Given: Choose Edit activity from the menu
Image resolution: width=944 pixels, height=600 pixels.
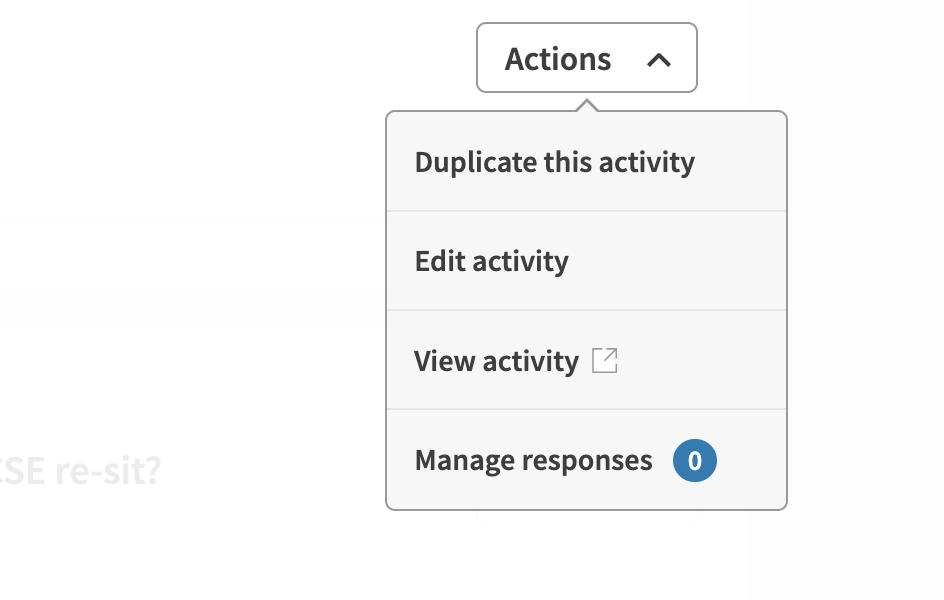Looking at the screenshot, I should tap(491, 261).
